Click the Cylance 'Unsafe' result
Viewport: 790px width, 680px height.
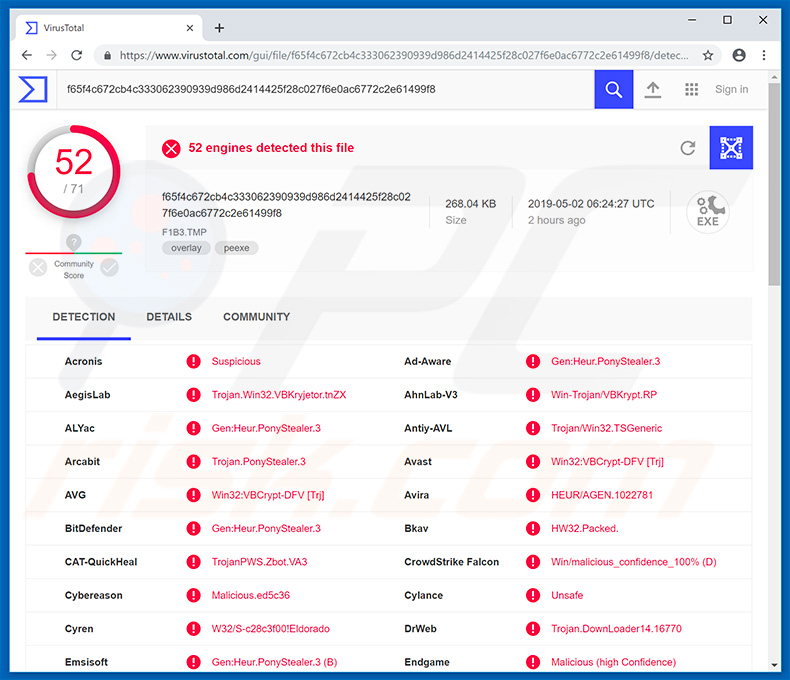(x=567, y=595)
